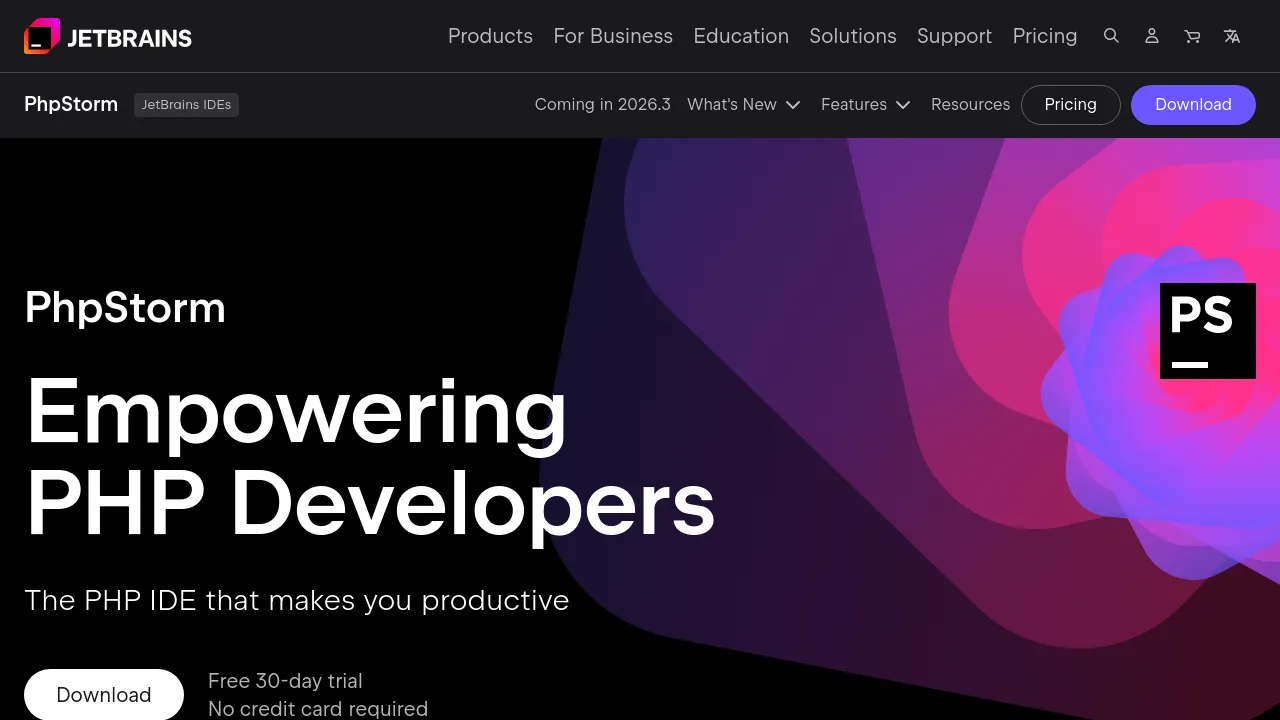
Task: Open Pricing in the top navigation
Action: click(x=1045, y=36)
